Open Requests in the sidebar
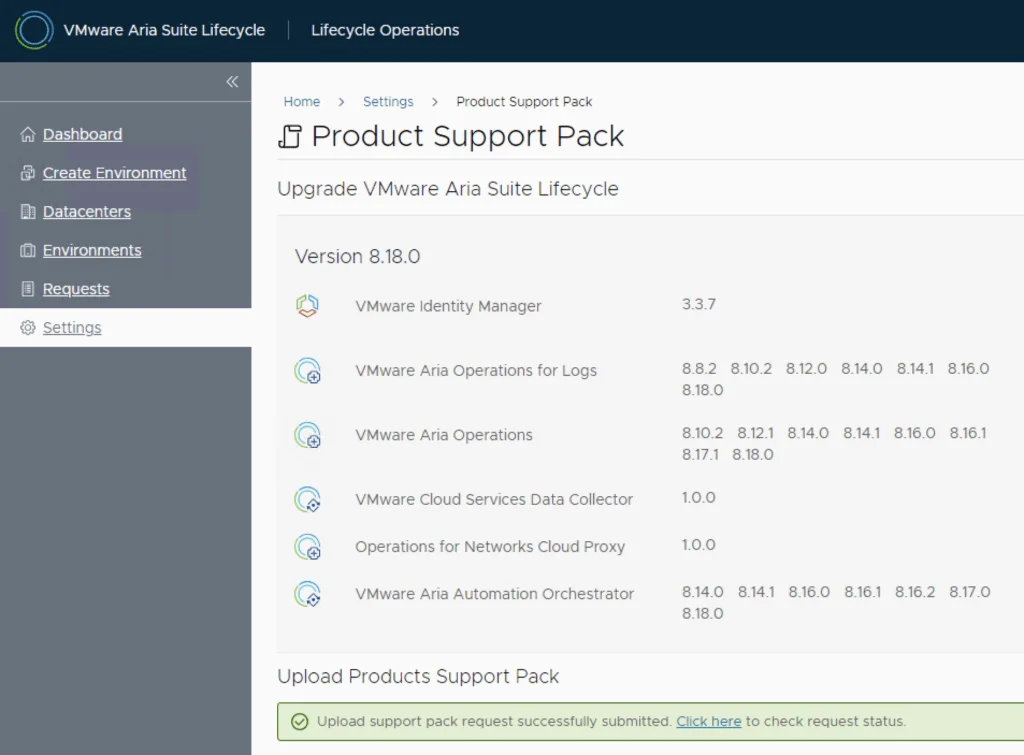 (76, 289)
